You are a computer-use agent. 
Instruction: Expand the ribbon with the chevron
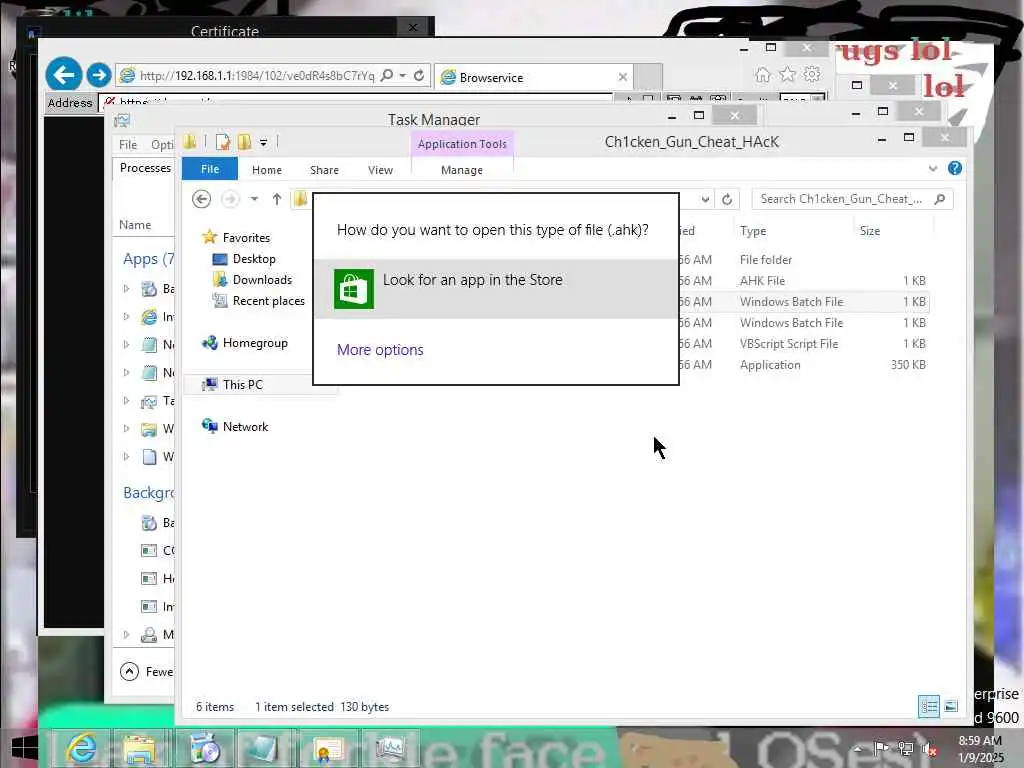(933, 168)
